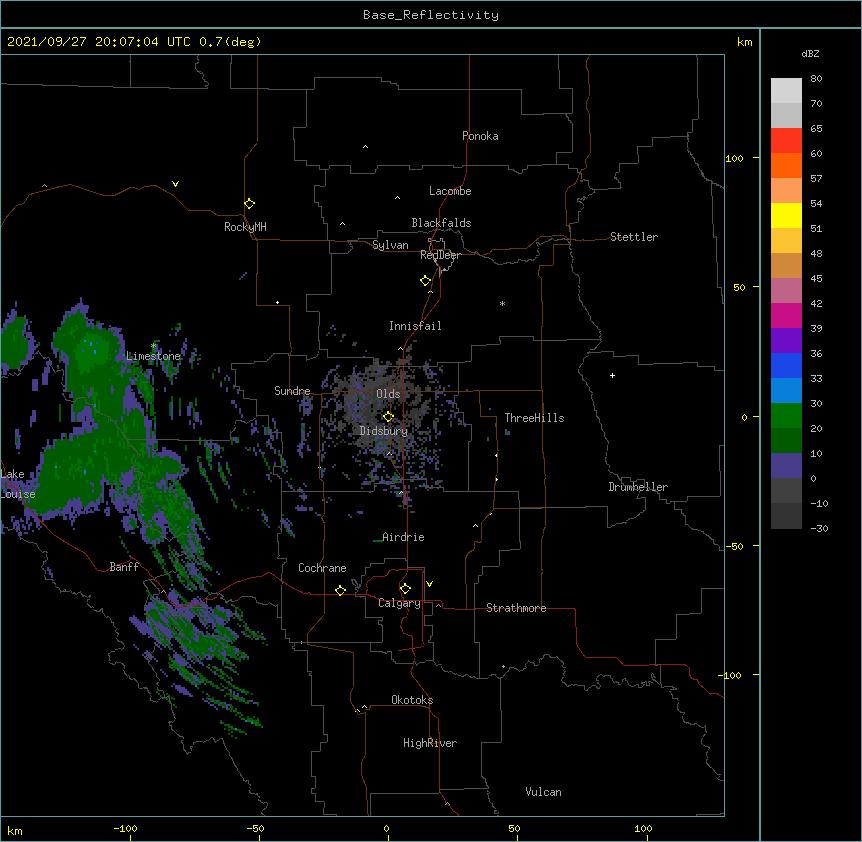Click the Didsbury town label

[x=384, y=431]
